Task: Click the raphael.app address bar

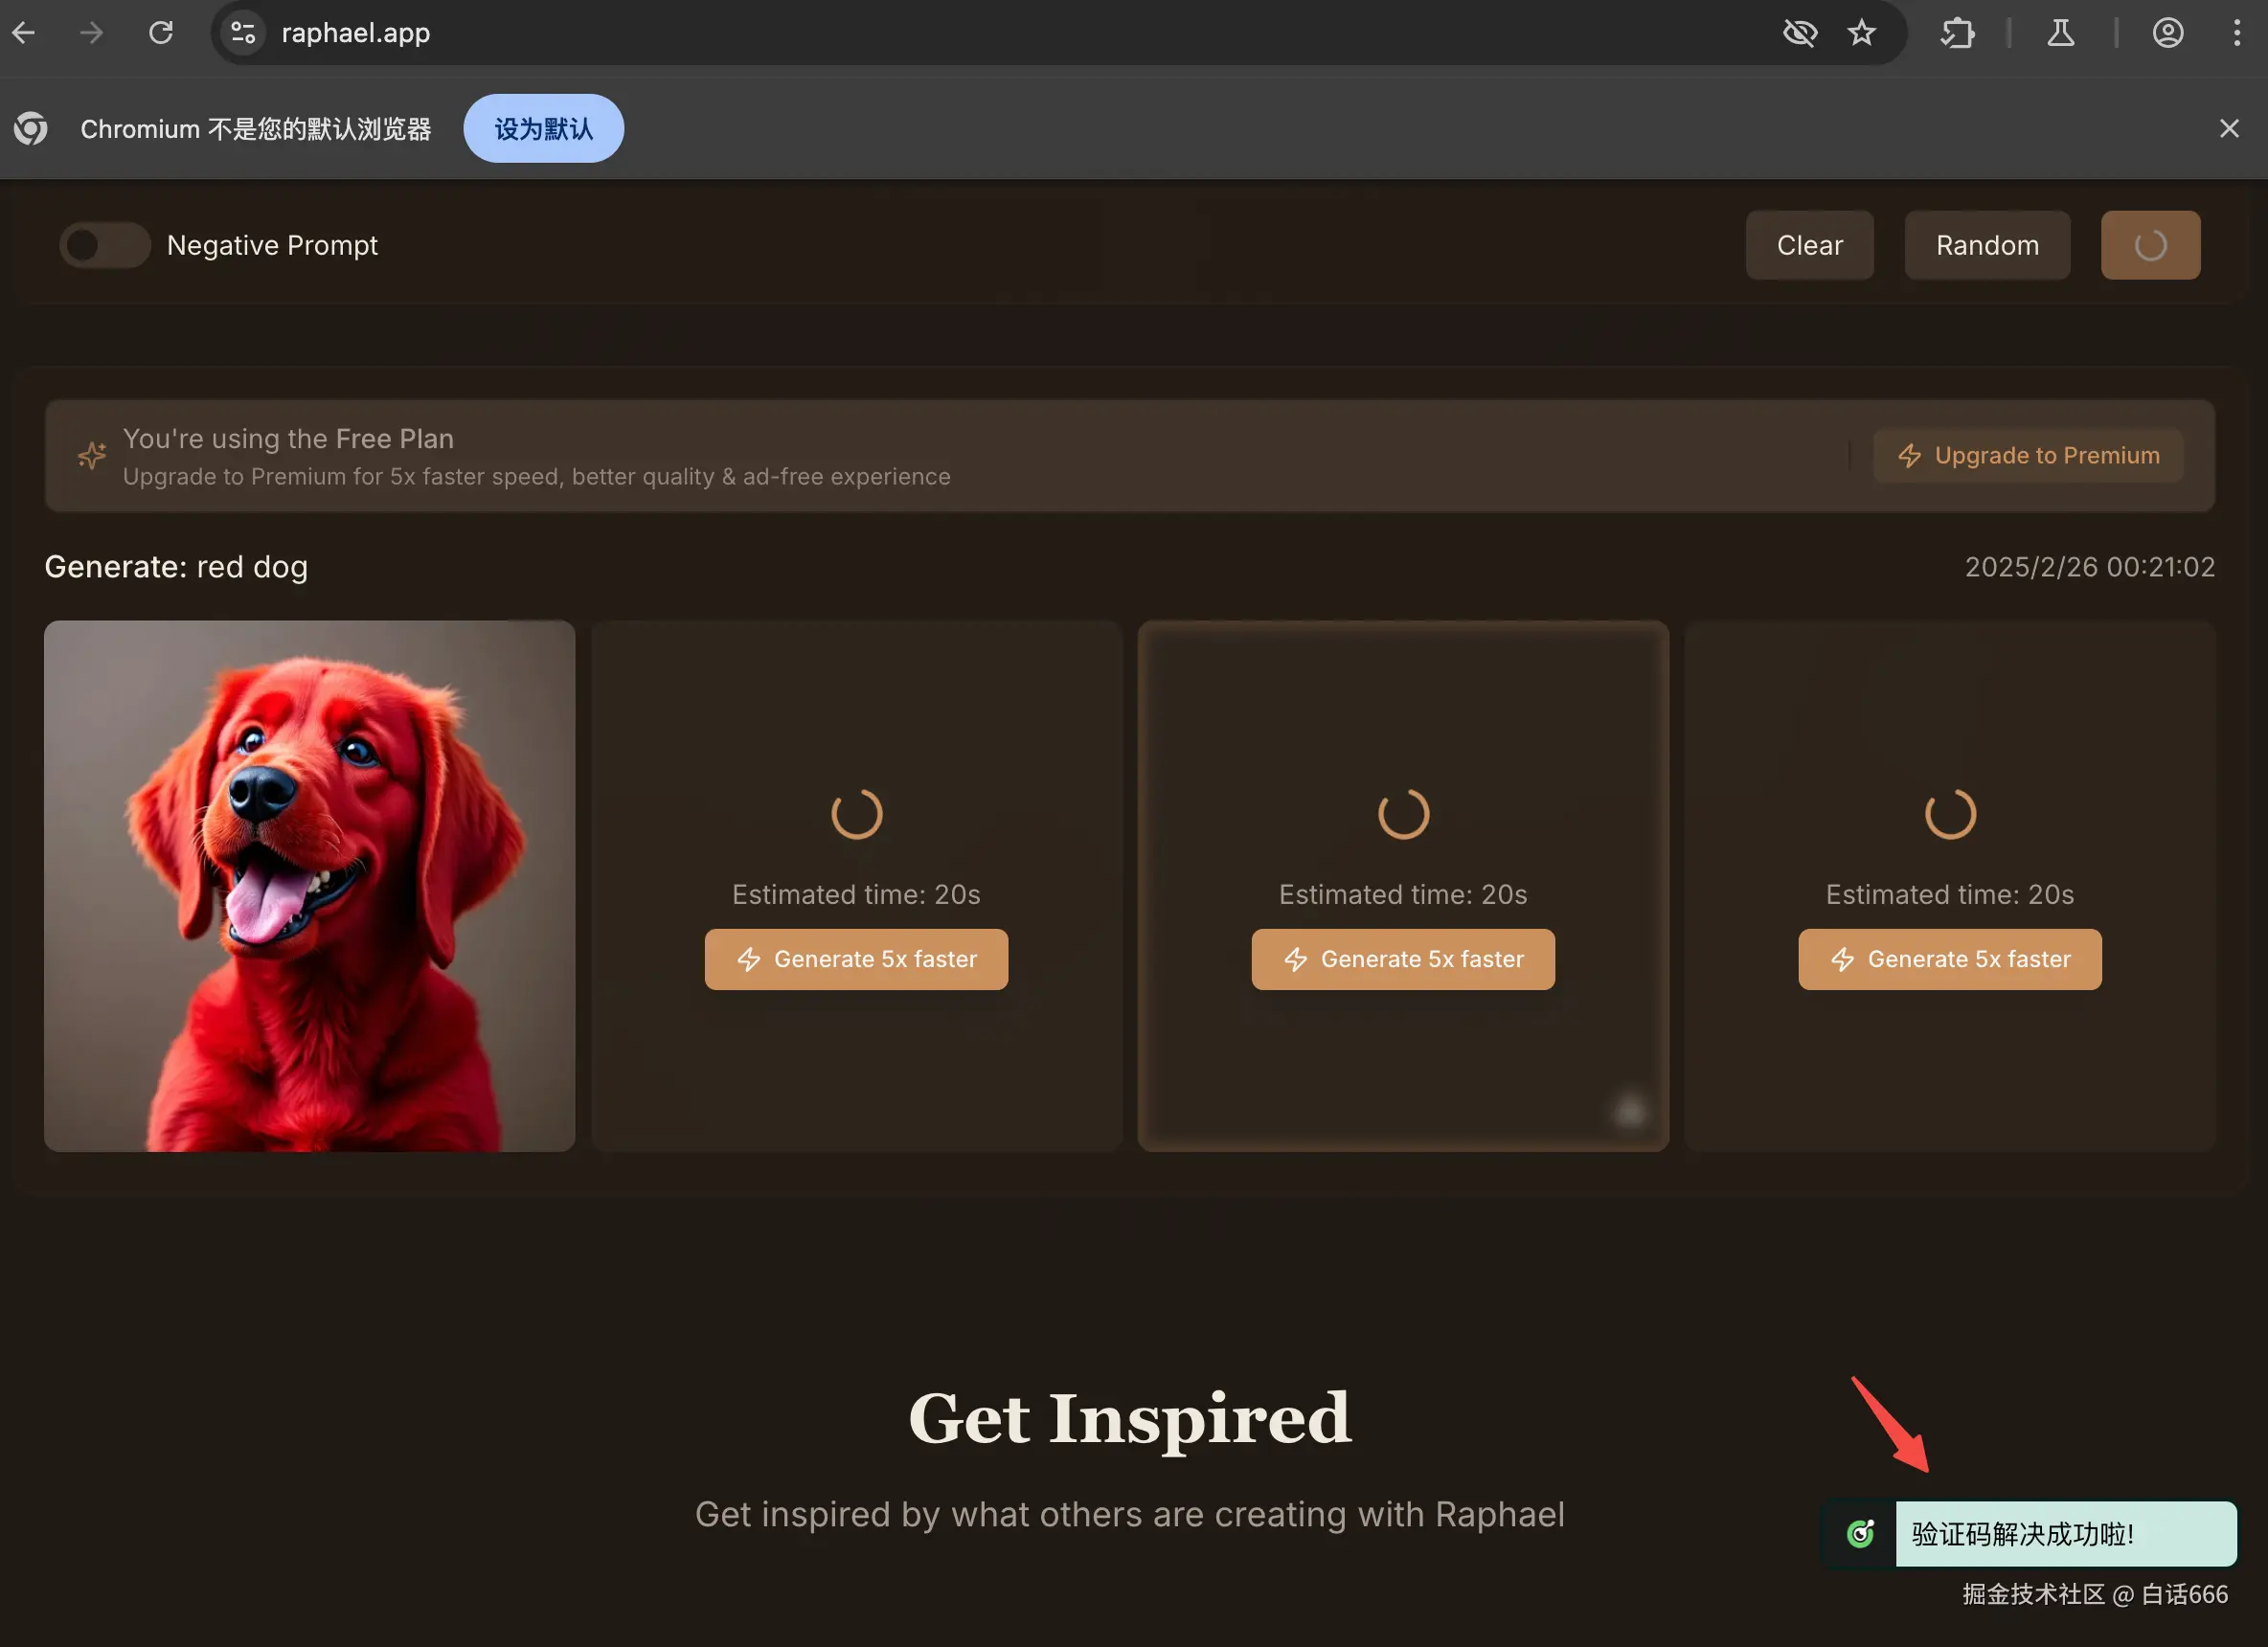Action: tap(900, 33)
